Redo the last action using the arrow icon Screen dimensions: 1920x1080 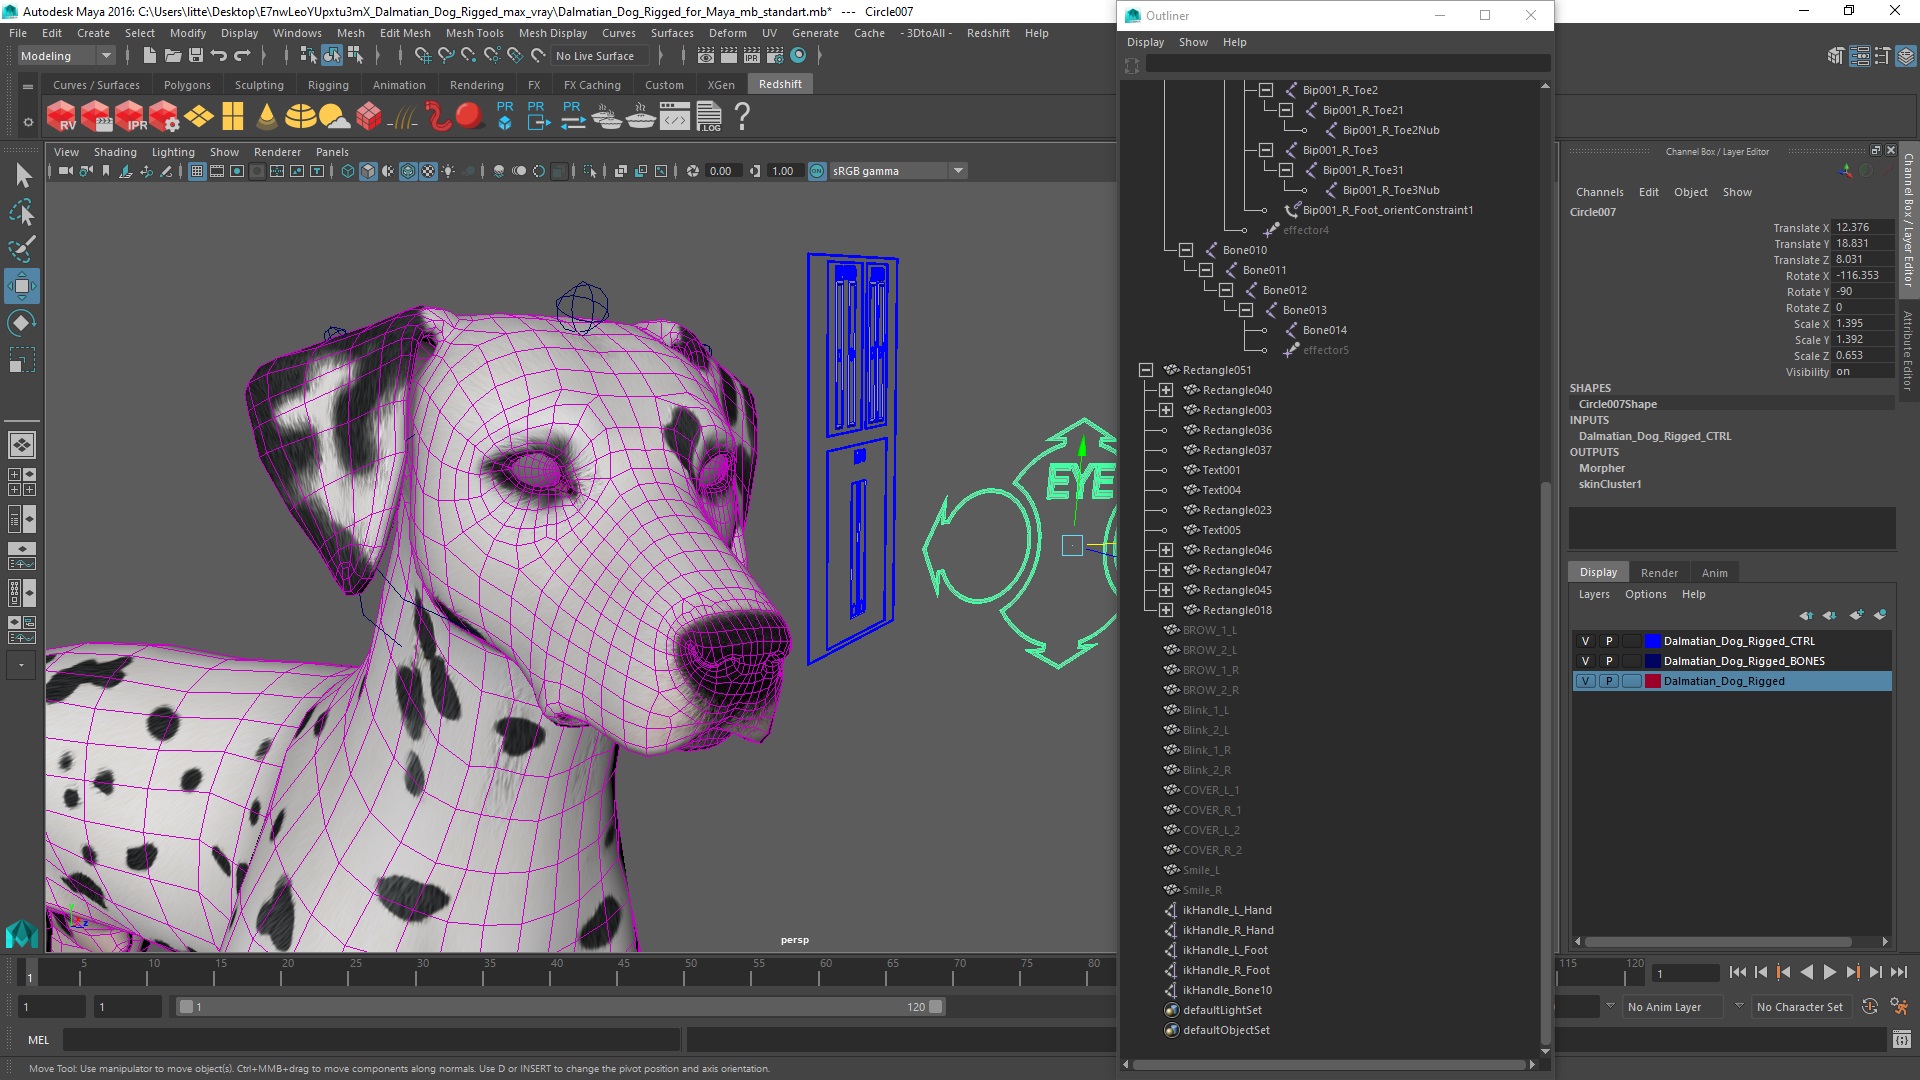coord(241,55)
